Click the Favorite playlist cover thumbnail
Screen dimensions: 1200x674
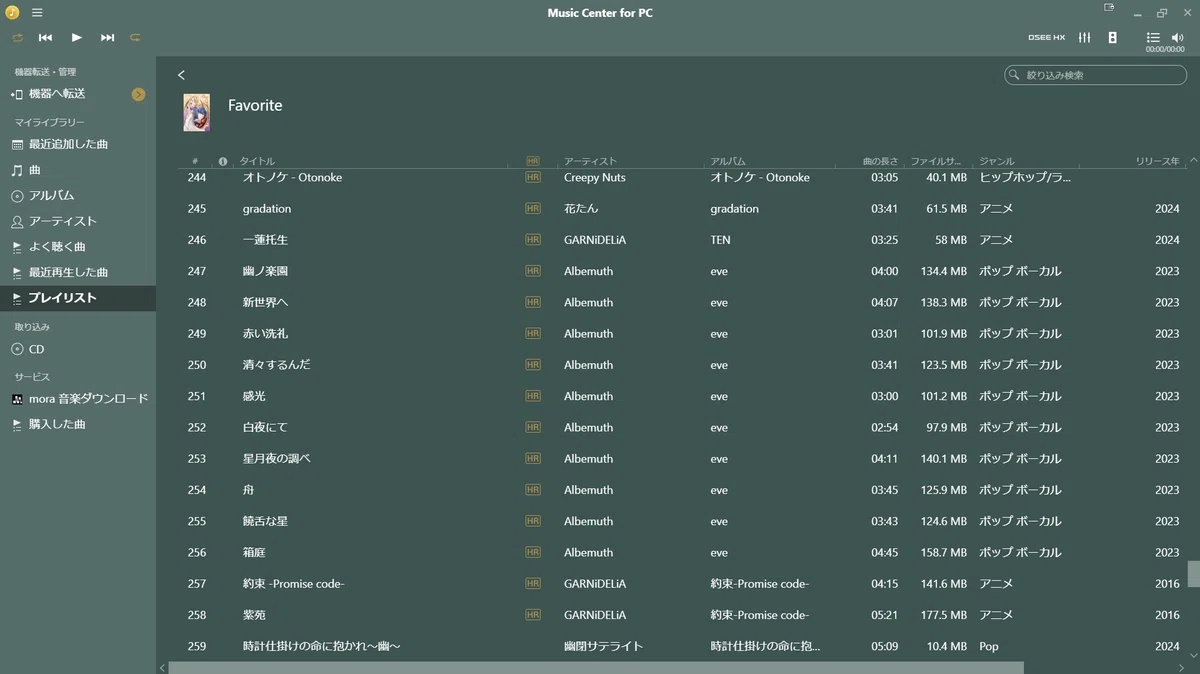196,112
